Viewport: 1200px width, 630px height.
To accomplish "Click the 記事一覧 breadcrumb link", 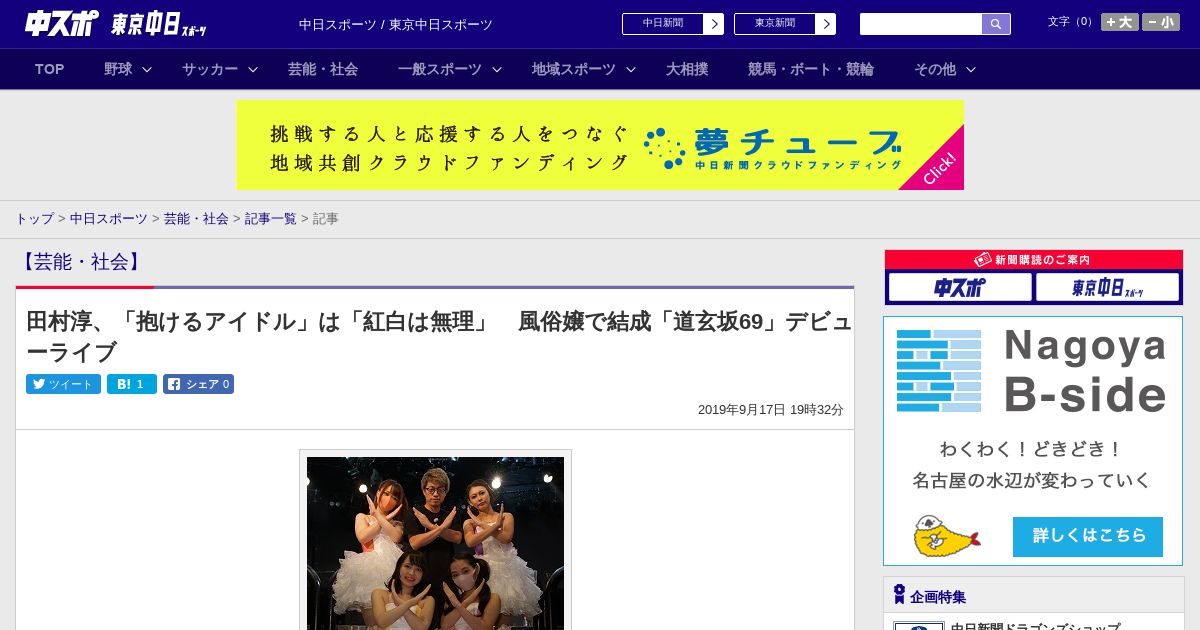I will pos(271,218).
